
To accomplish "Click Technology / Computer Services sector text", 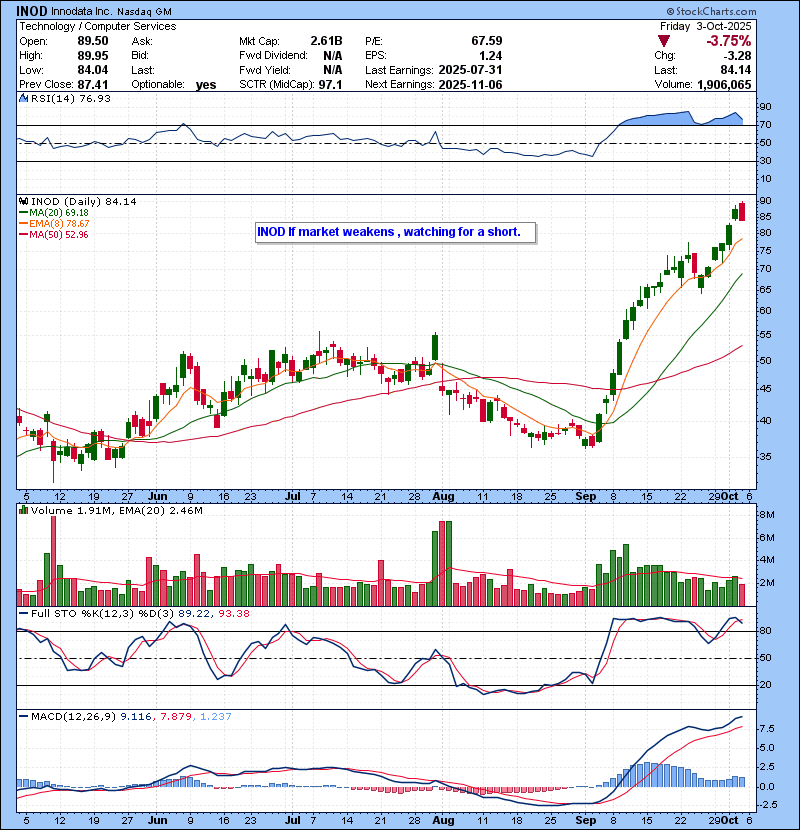I will coord(98,26).
